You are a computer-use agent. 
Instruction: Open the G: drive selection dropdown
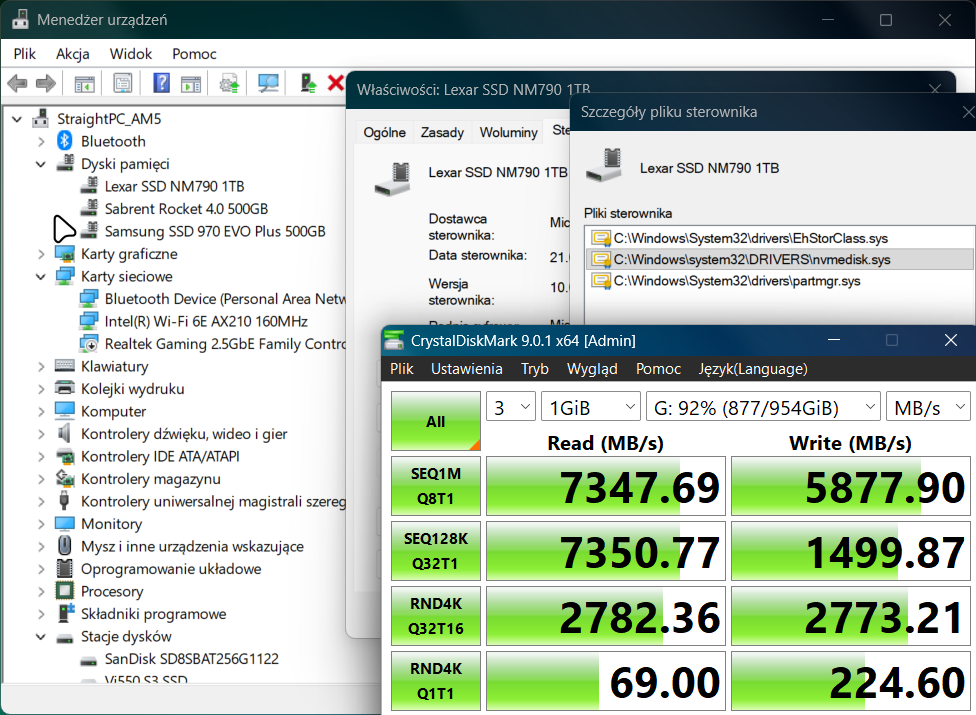point(762,408)
